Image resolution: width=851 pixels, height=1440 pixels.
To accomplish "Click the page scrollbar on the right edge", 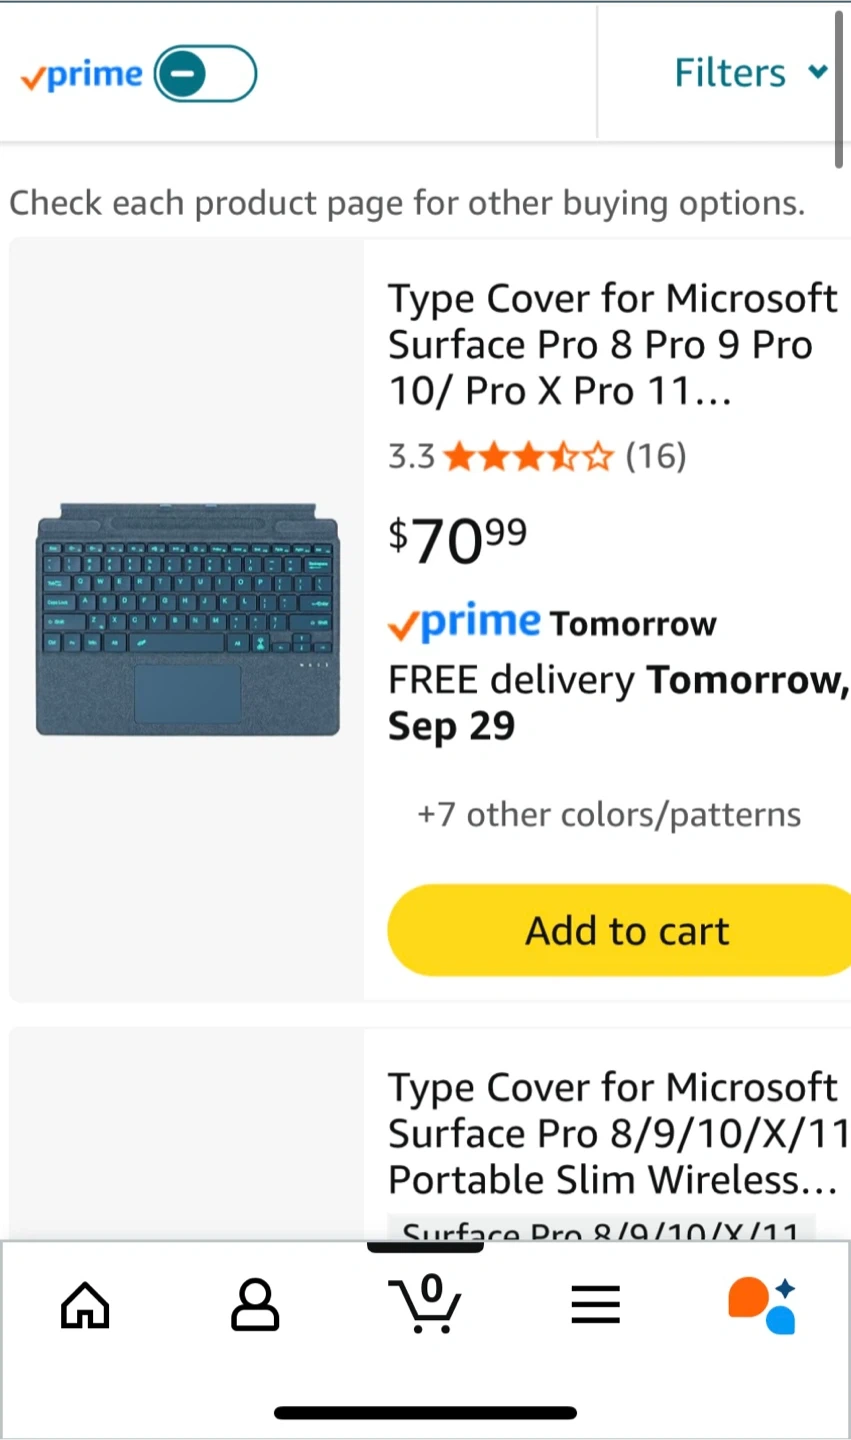I will click(839, 90).
